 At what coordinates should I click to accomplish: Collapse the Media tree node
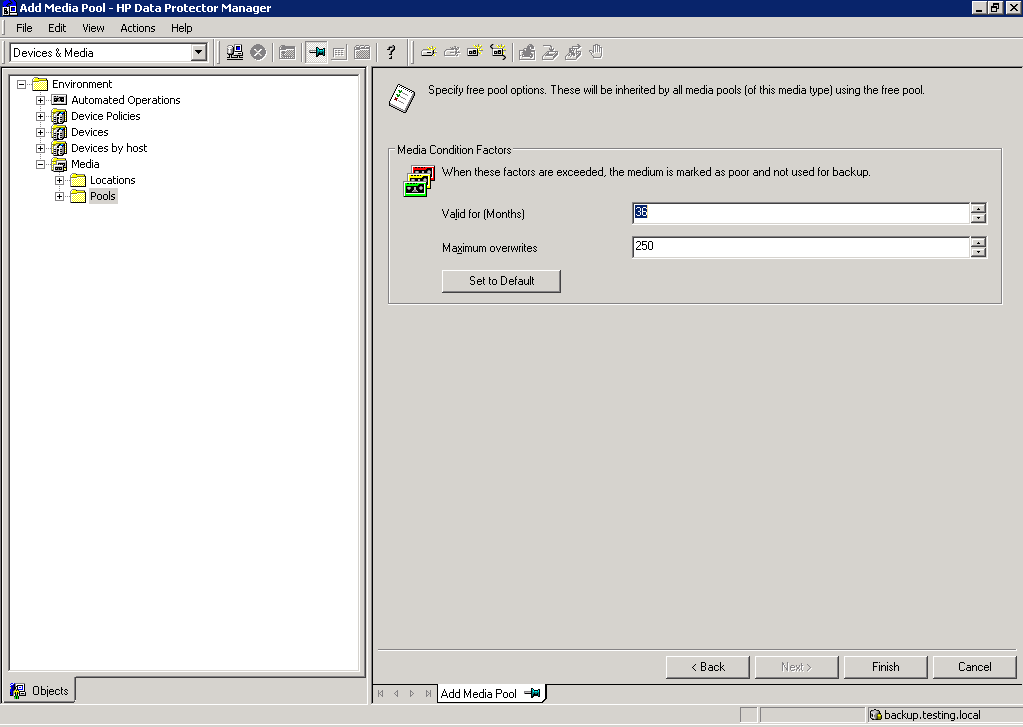[x=41, y=164]
